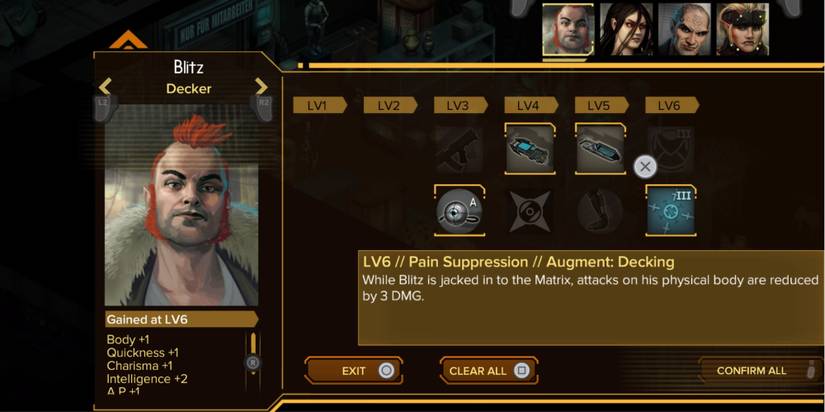Click the stats list scrollbar handle
Image resolution: width=825 pixels, height=412 pixels.
[253, 363]
